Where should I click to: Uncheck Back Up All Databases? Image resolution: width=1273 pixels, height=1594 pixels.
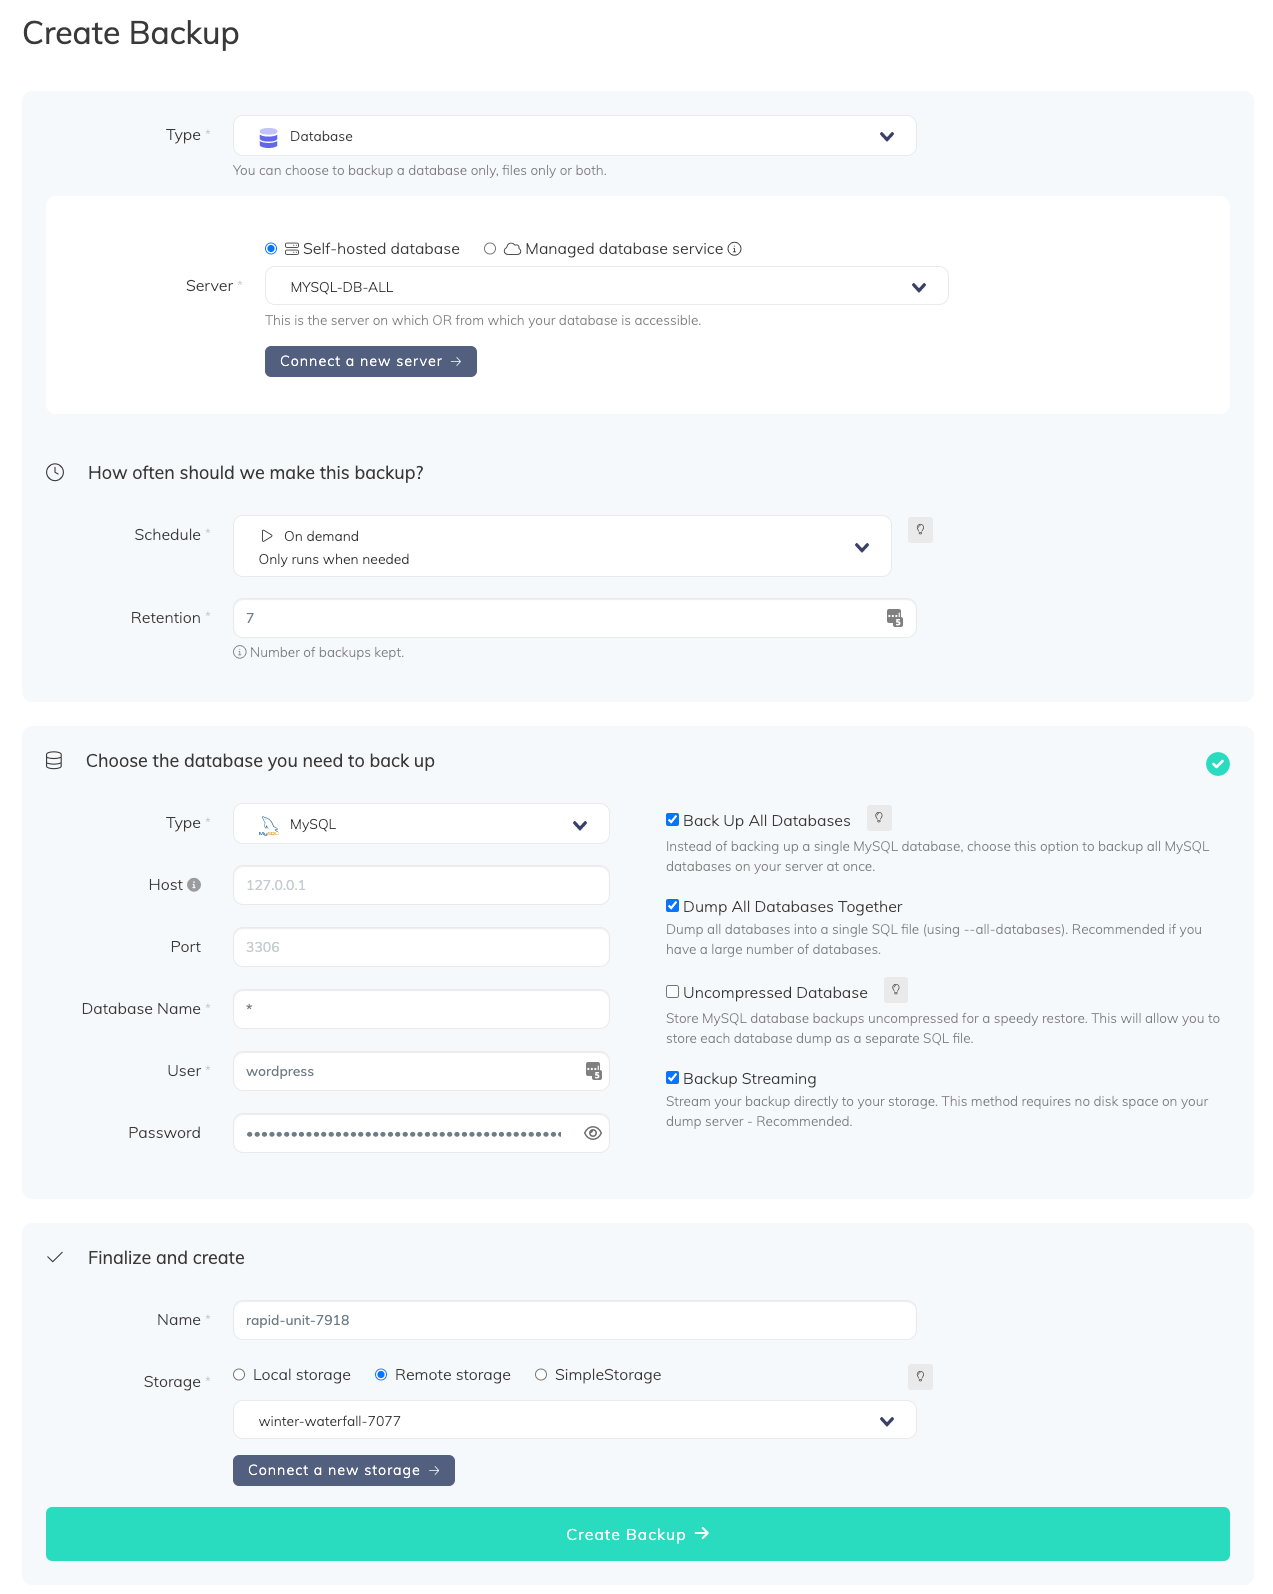coord(673,820)
